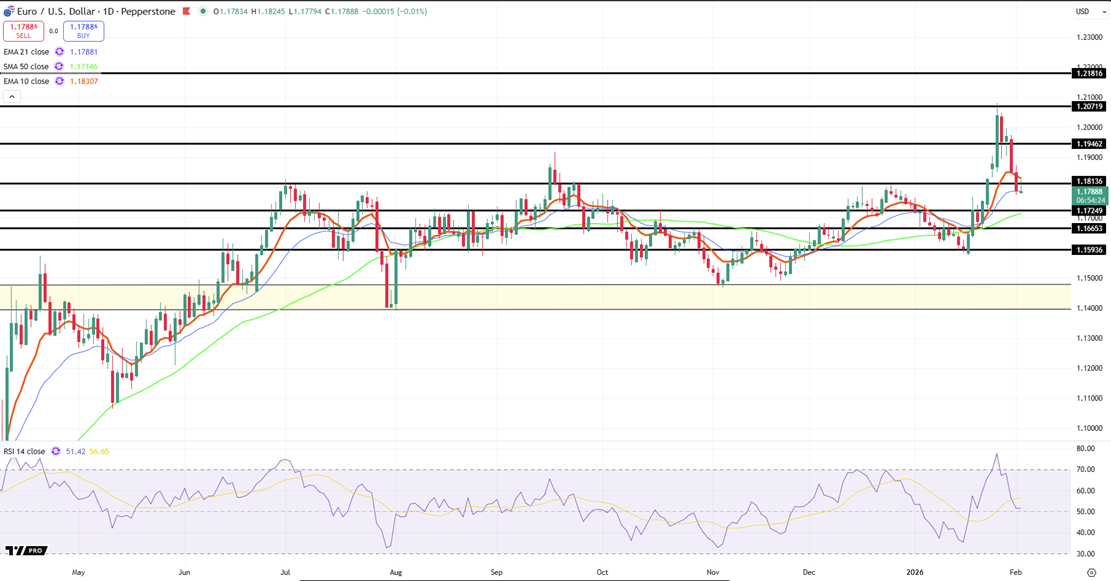The width and height of the screenshot is (1111, 581).
Task: Click the EUR/USD currency pair flag icon
Action: pyautogui.click(x=8, y=11)
